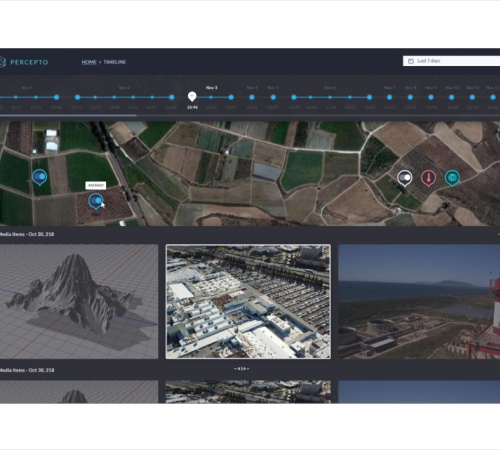The height and width of the screenshot is (450, 500).
Task: Select the teal 3D model map marker
Action: (x=452, y=178)
